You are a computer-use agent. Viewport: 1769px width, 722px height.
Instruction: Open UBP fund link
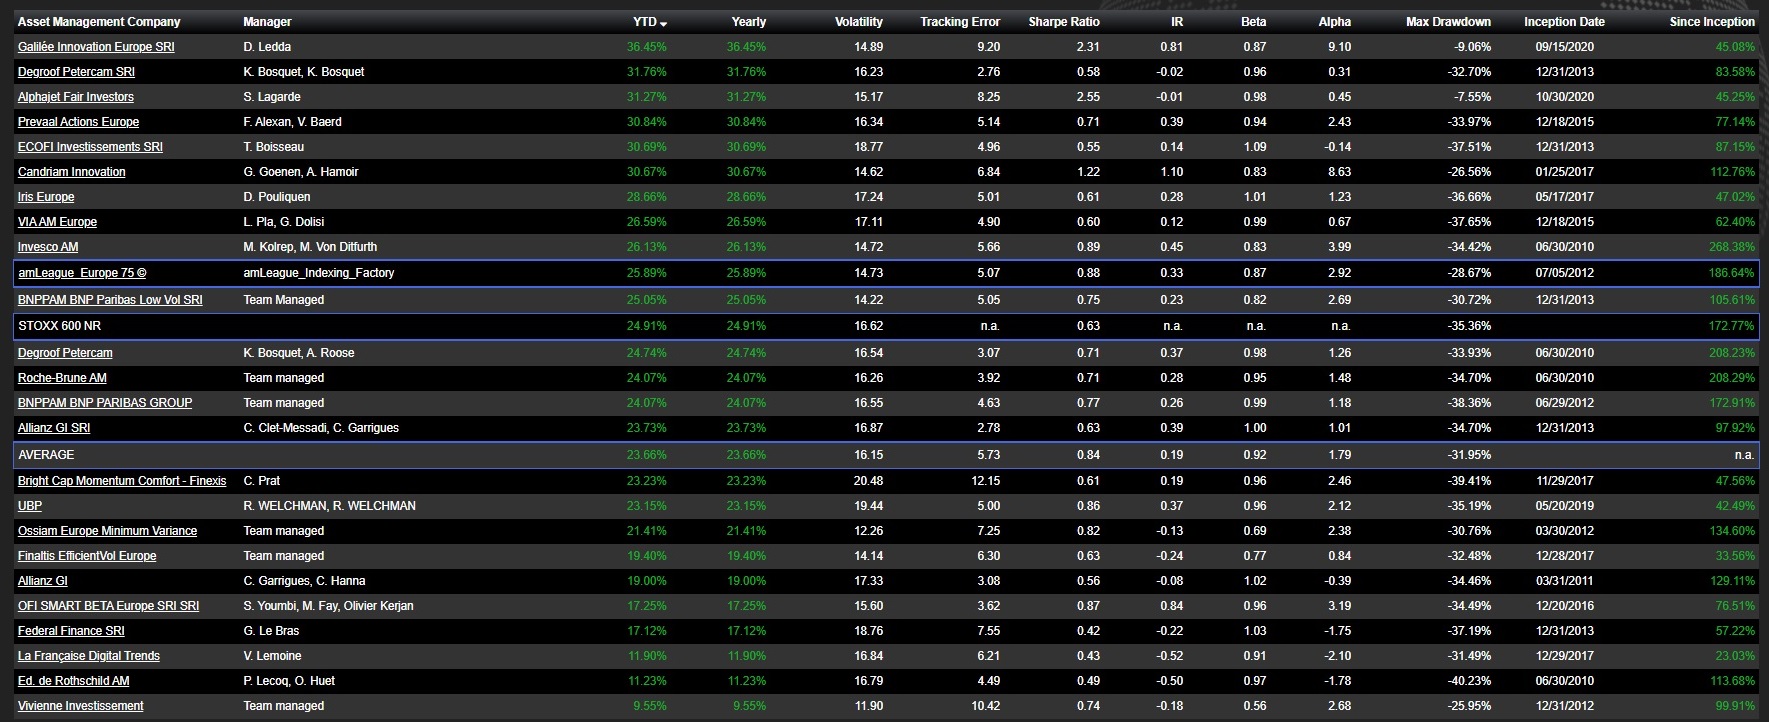(x=30, y=506)
